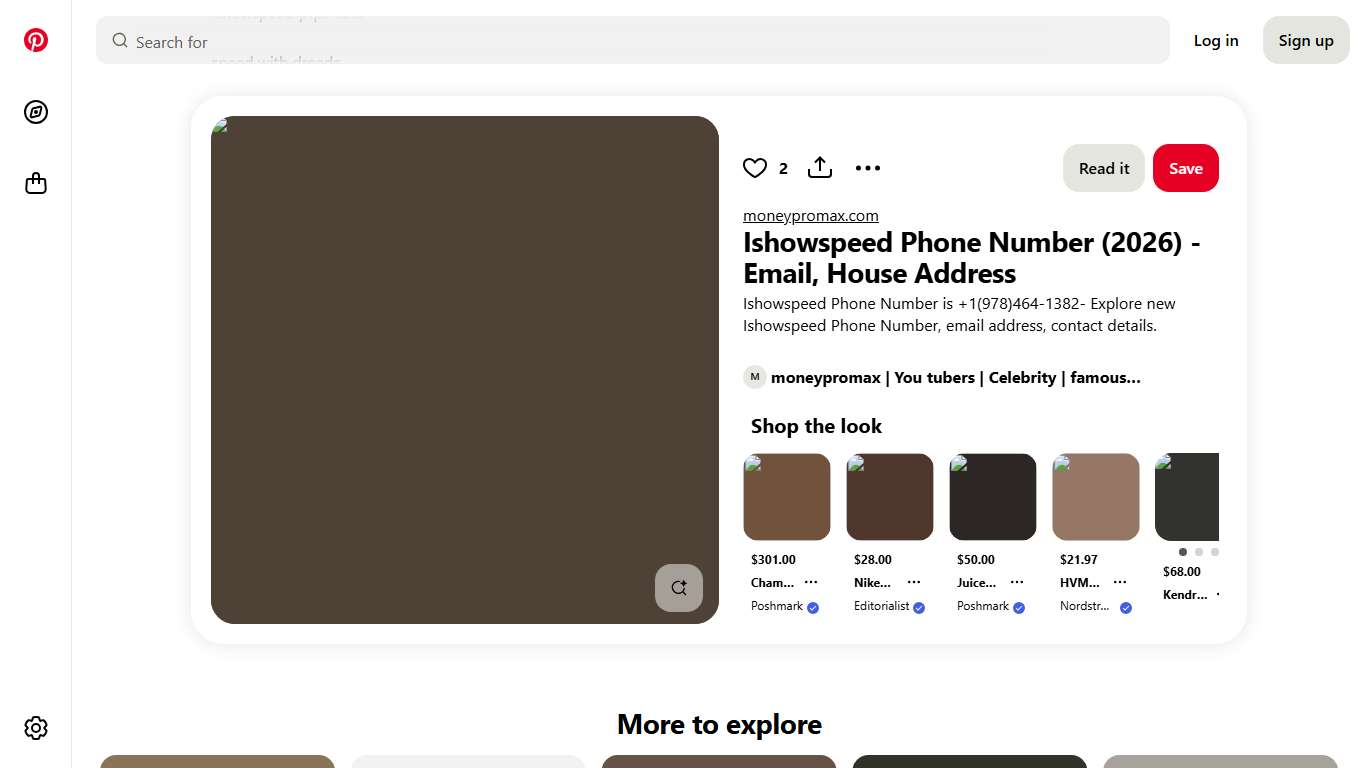Like the pin with the heart icon
Image resolution: width=1366 pixels, height=768 pixels.
(755, 168)
